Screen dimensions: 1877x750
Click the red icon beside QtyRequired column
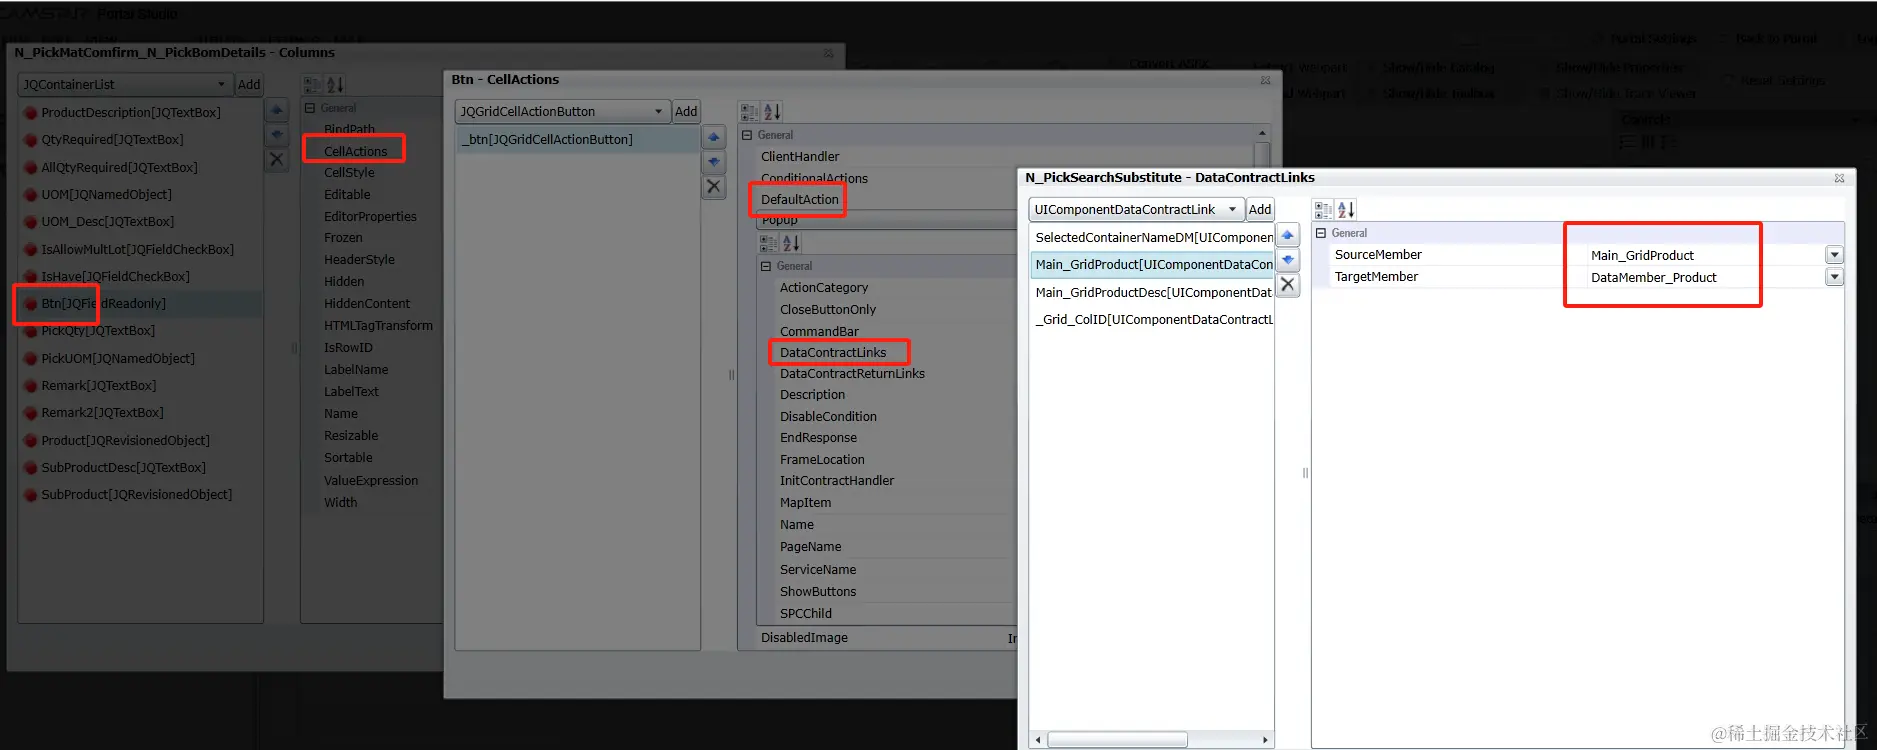(31, 140)
